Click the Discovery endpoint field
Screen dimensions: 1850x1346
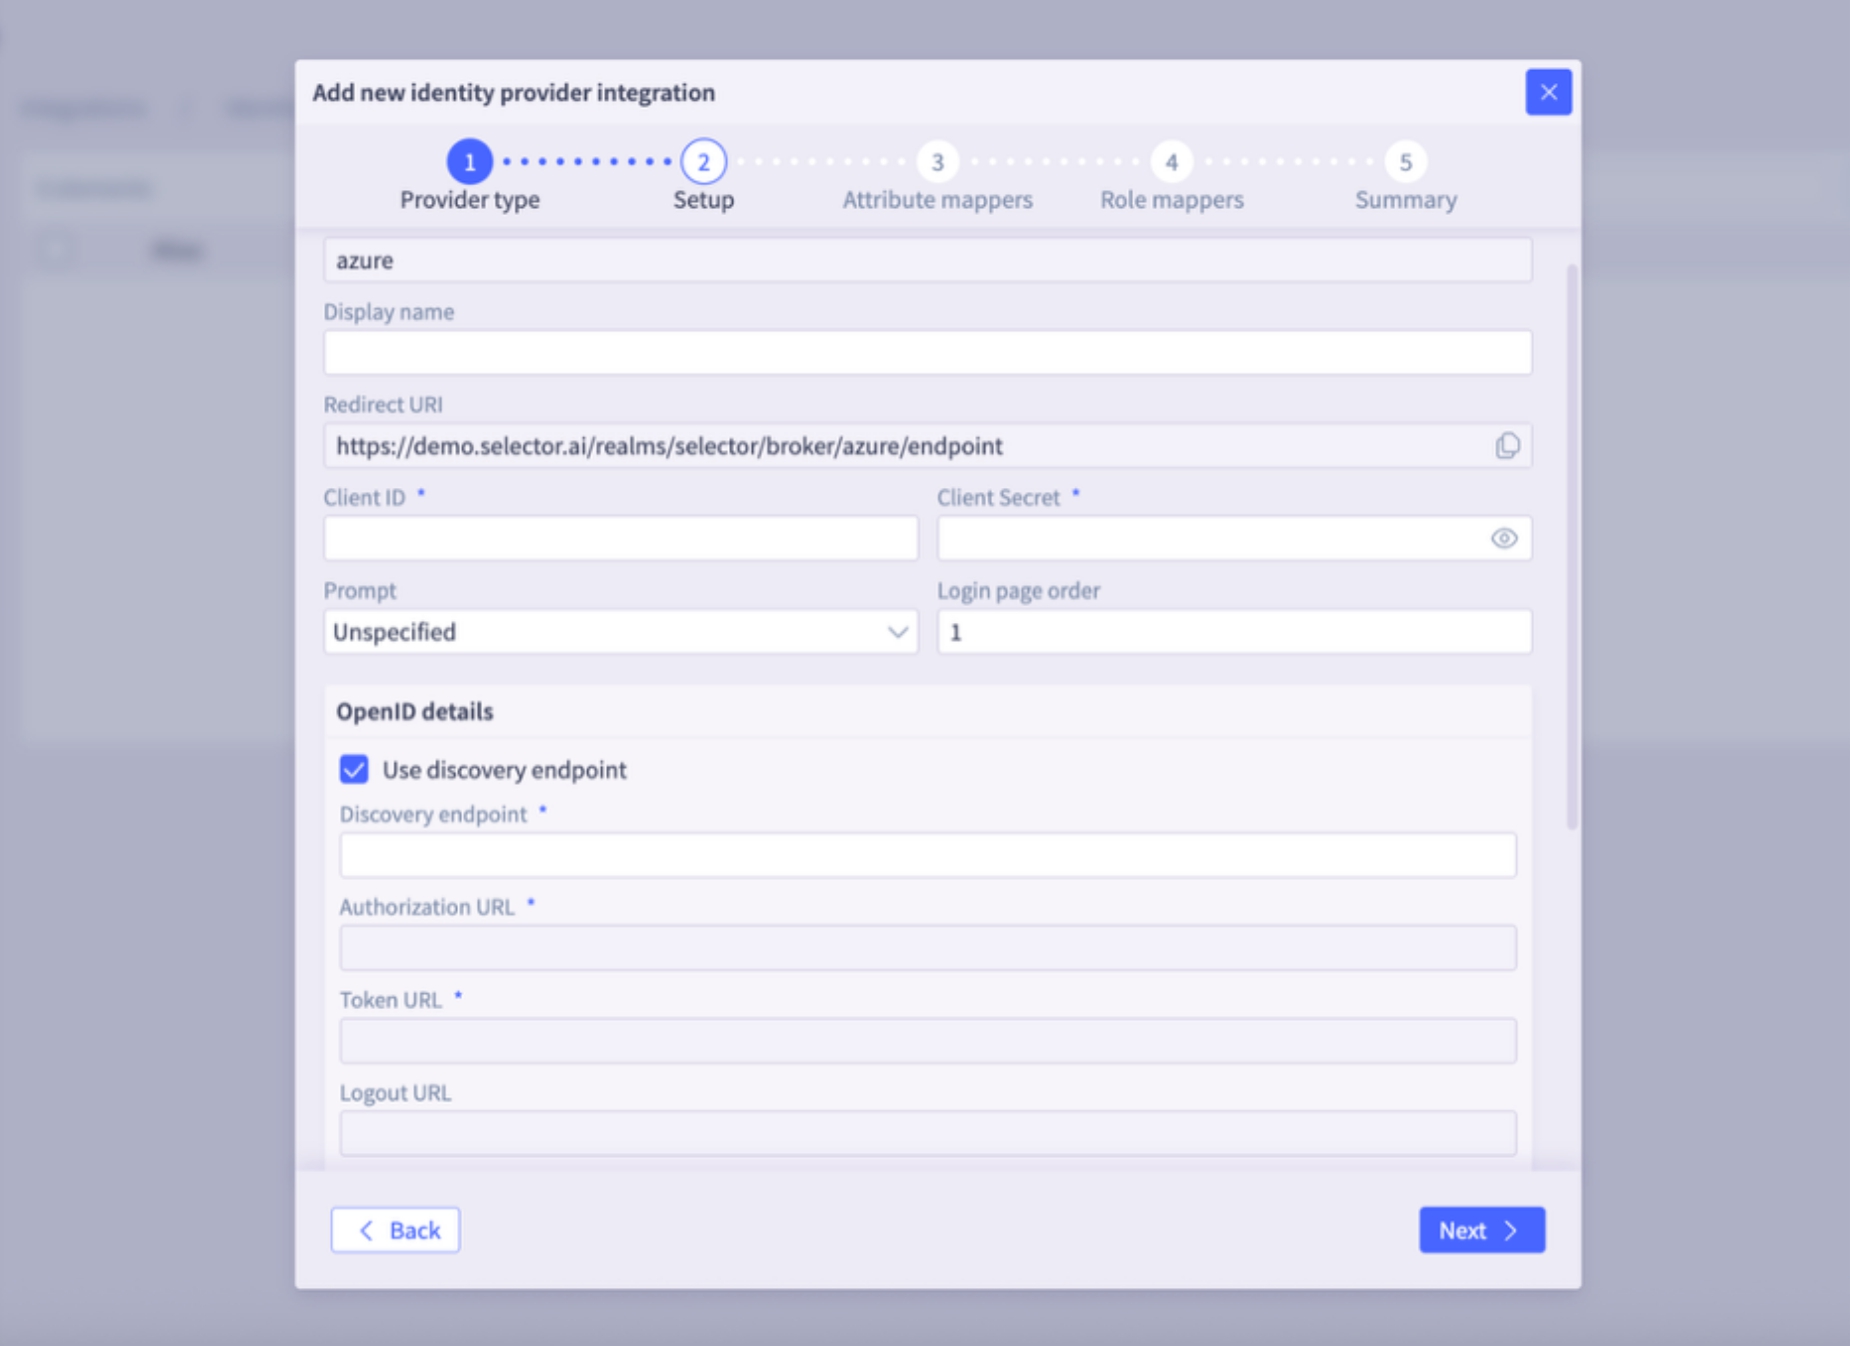click(x=928, y=855)
